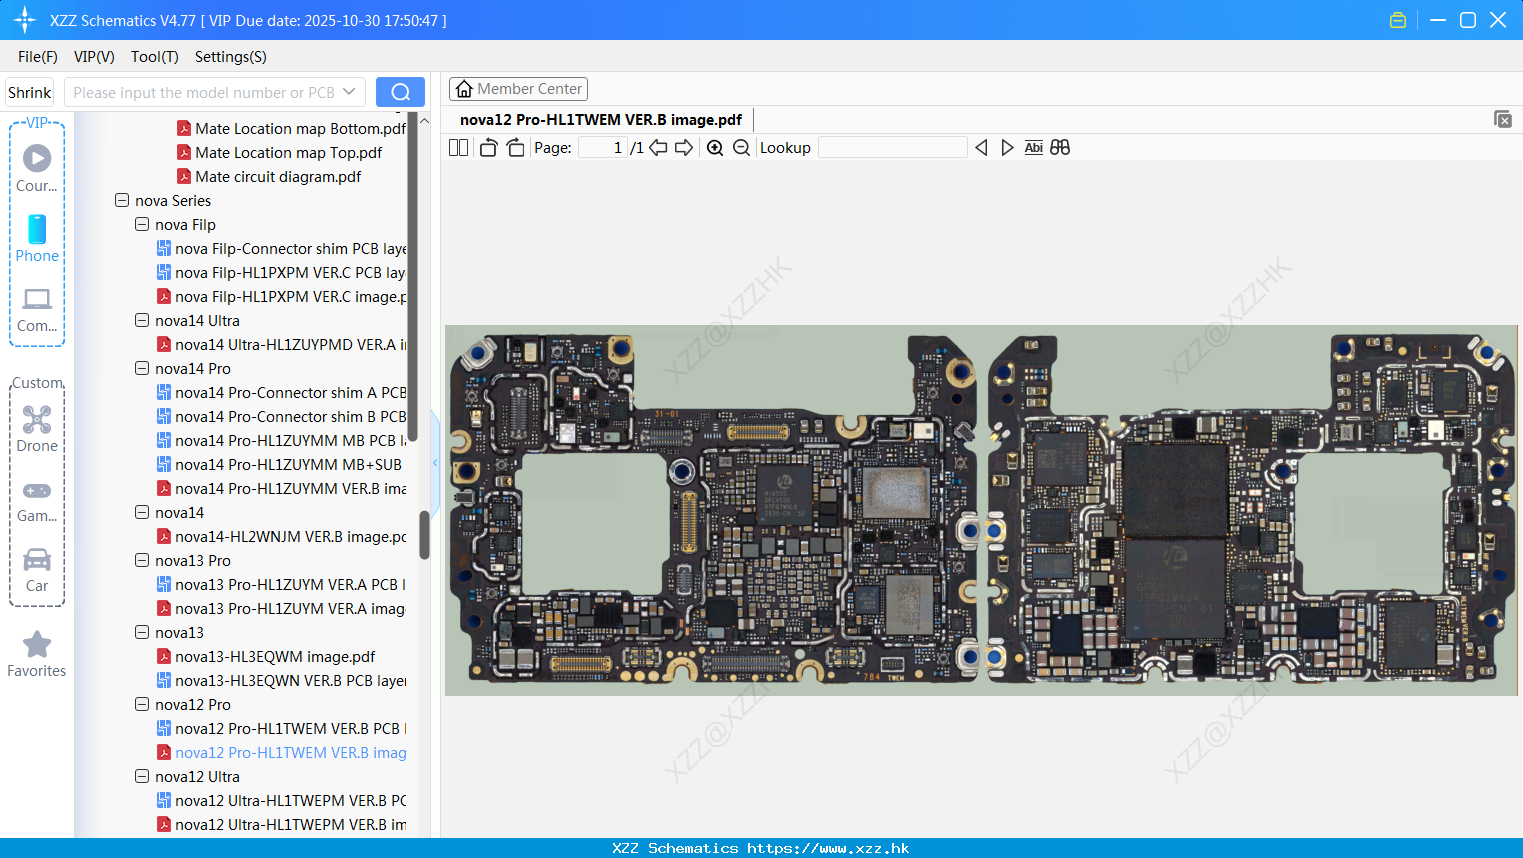Screen dimensions: 1523x858
Task: Open the Tool(T) menu
Action: point(155,56)
